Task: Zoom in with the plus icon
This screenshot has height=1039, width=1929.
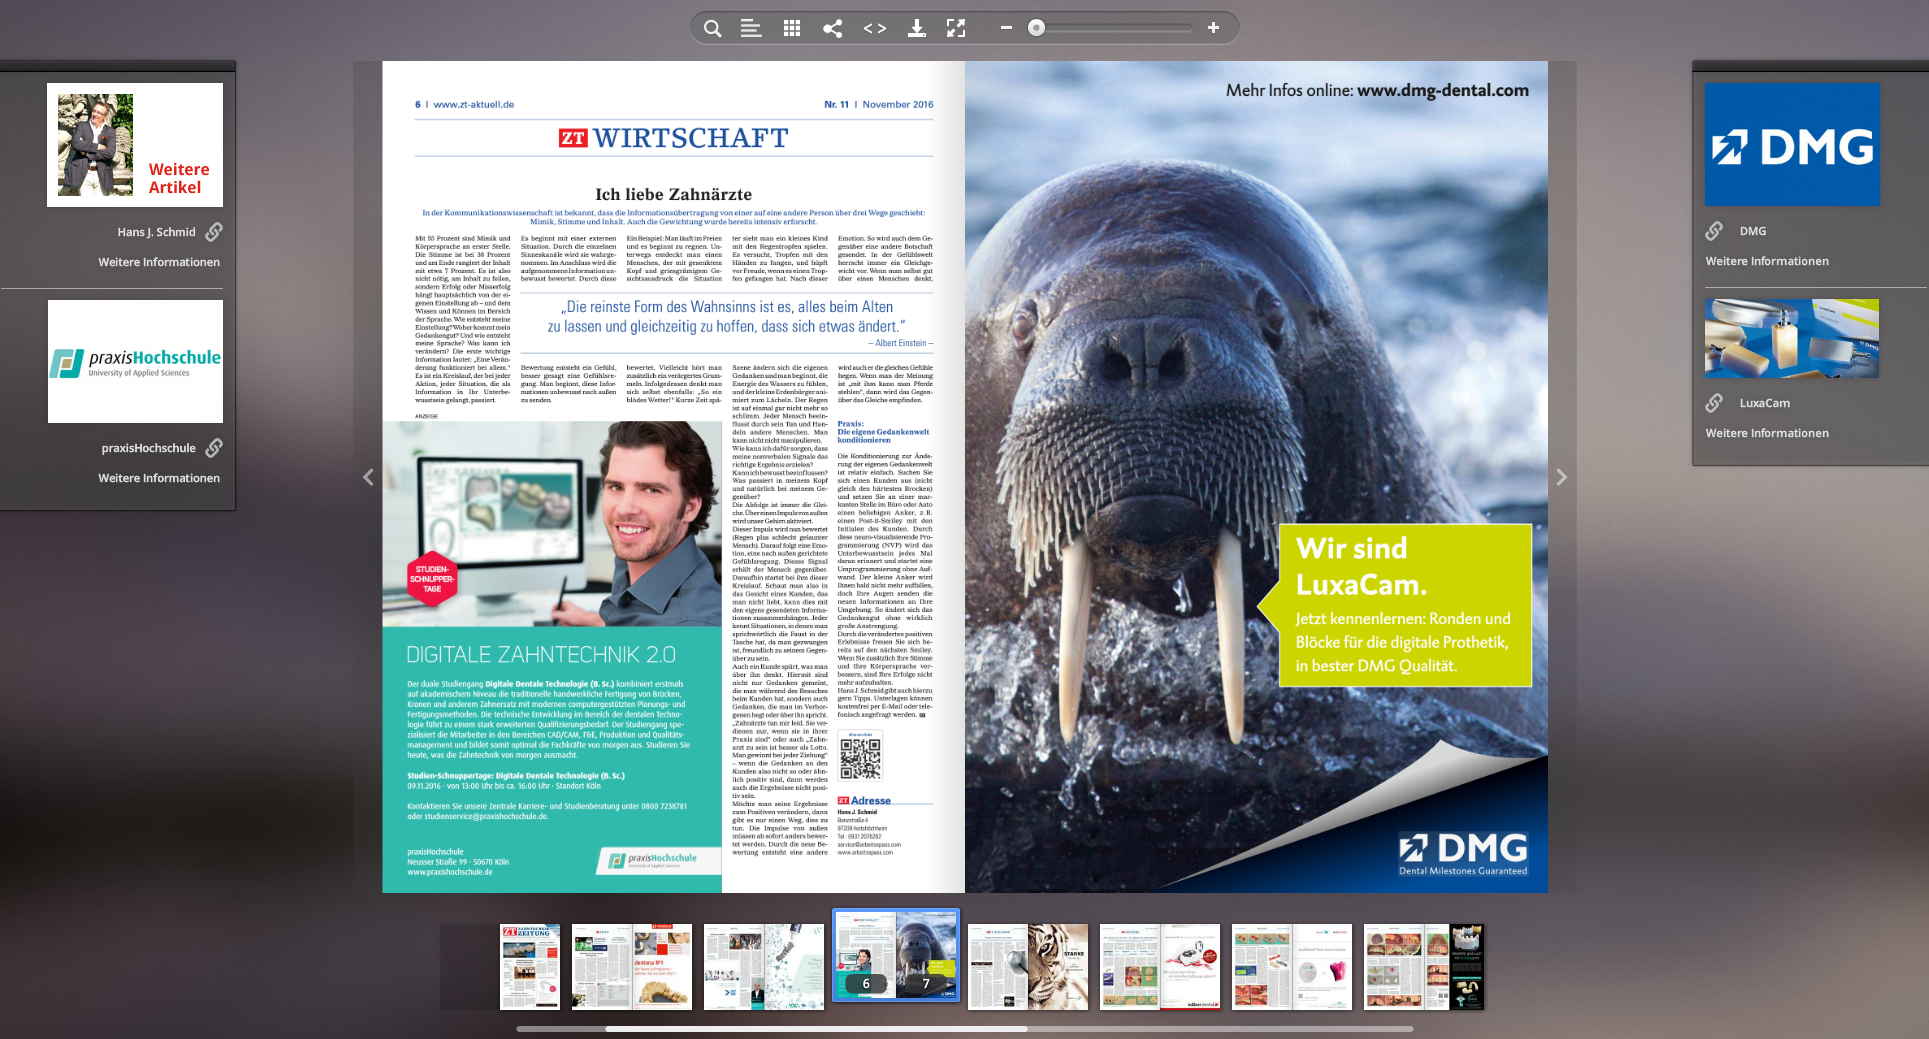Action: pos(1213,28)
